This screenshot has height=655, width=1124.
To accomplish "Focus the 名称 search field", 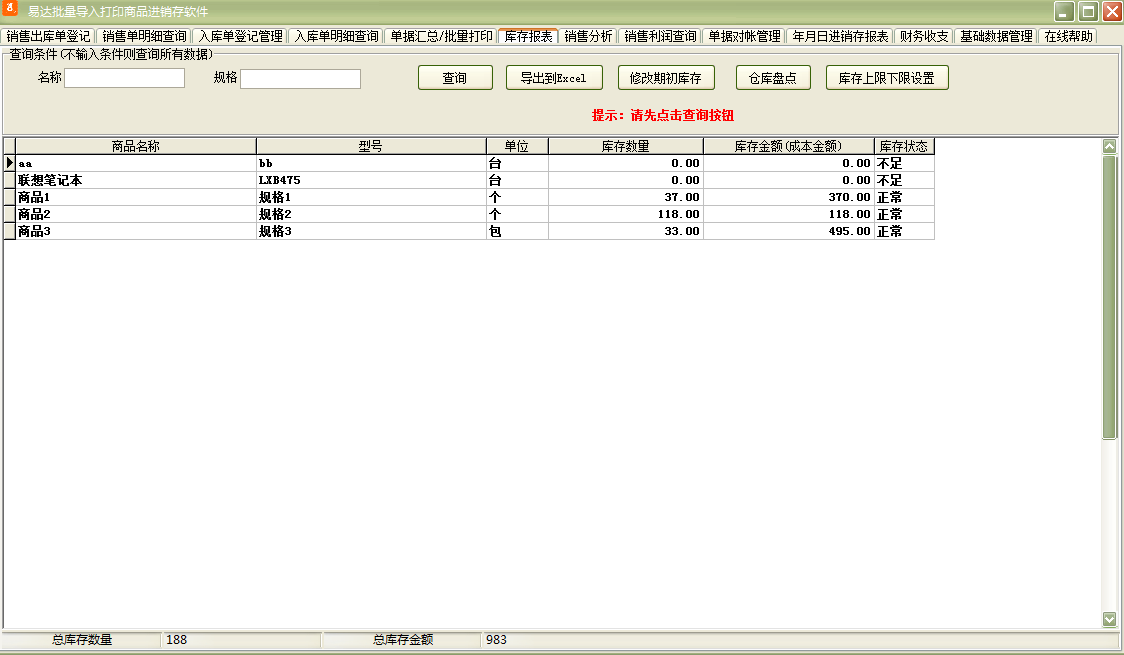I will click(x=125, y=78).
